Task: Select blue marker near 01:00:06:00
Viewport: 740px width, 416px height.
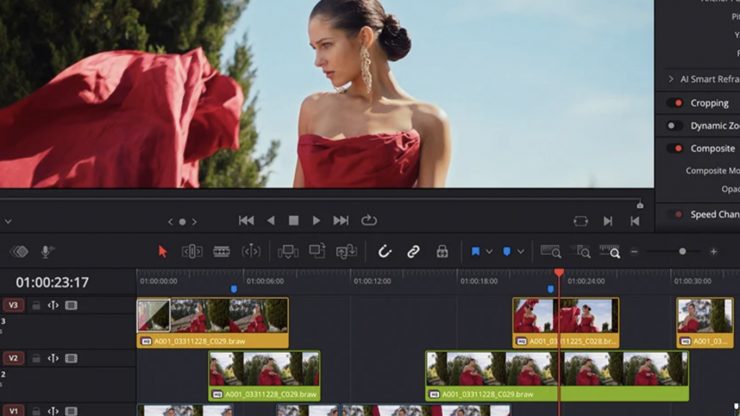Action: coord(234,289)
